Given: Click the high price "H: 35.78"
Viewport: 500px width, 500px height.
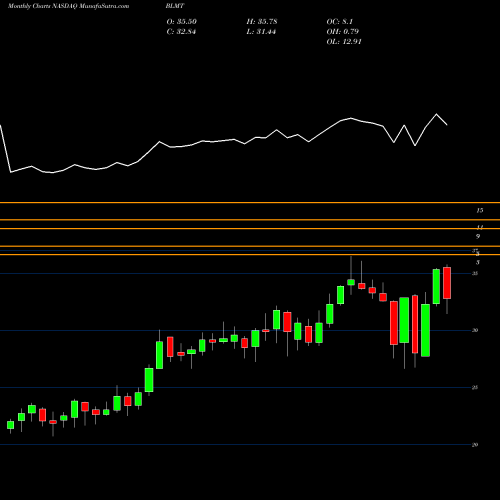Looking at the screenshot, I should point(262,22).
